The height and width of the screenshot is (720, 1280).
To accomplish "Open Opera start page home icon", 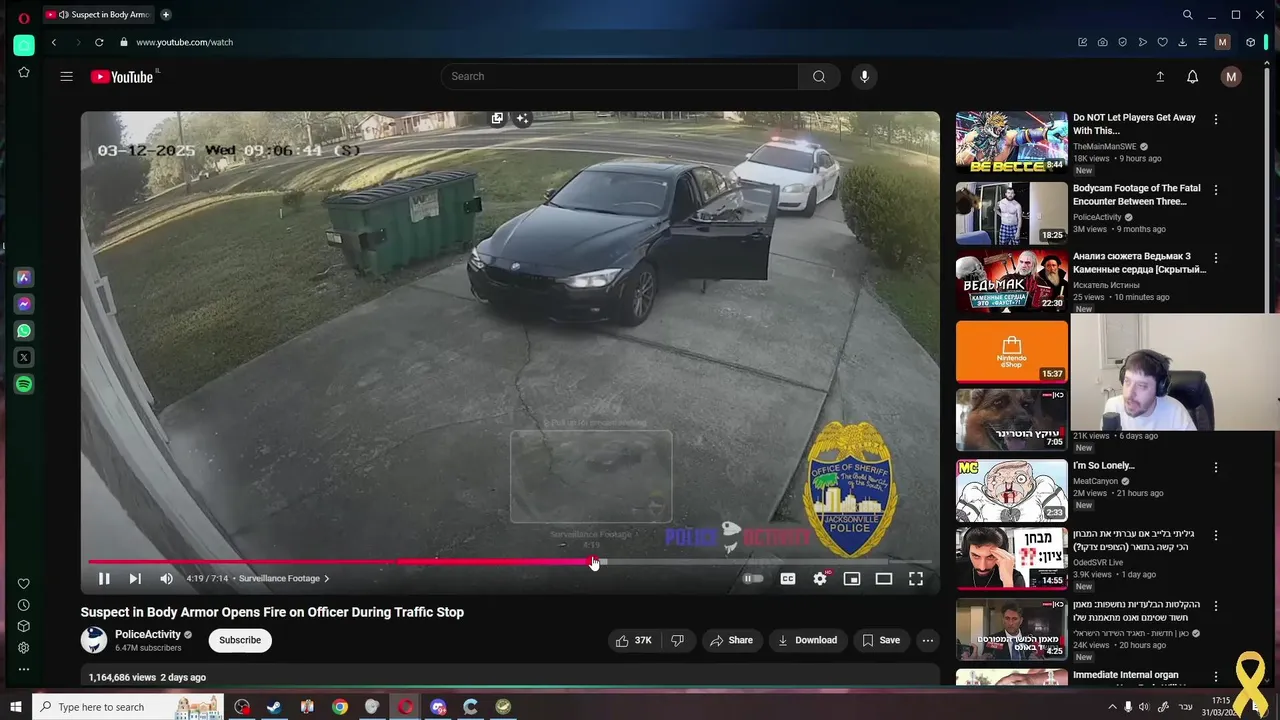I will point(24,45).
